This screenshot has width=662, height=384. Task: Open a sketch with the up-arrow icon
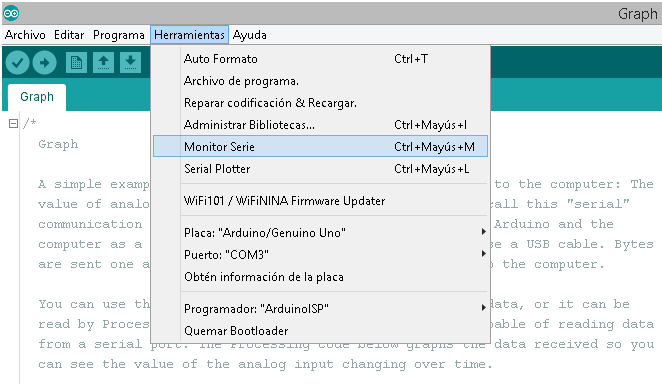(103, 63)
